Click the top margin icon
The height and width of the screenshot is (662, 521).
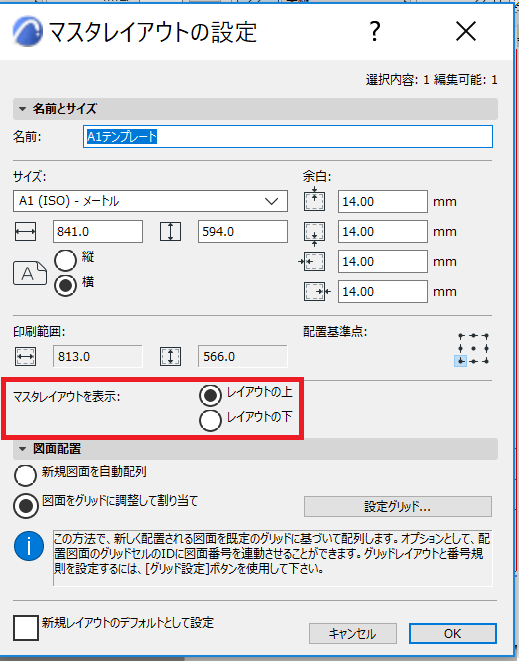coord(314,200)
